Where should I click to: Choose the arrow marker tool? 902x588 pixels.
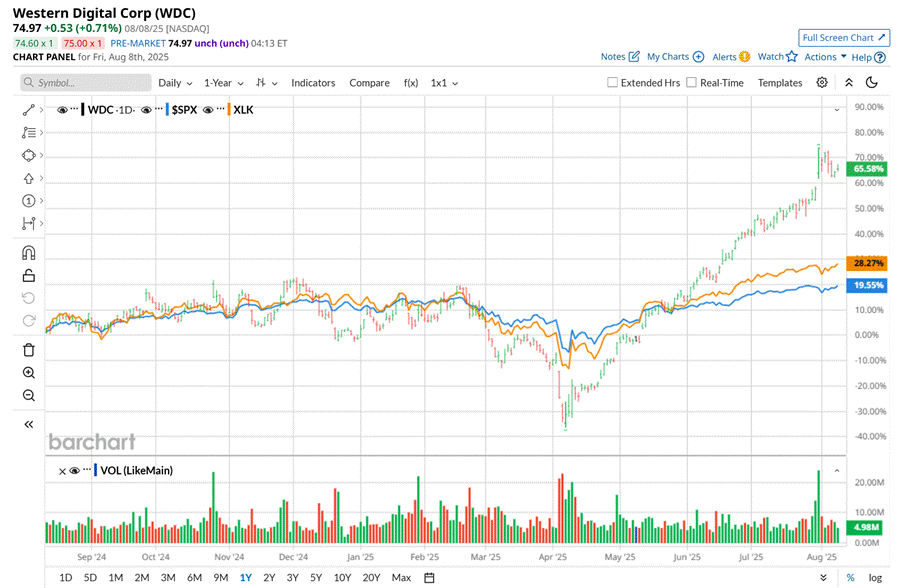(29, 178)
